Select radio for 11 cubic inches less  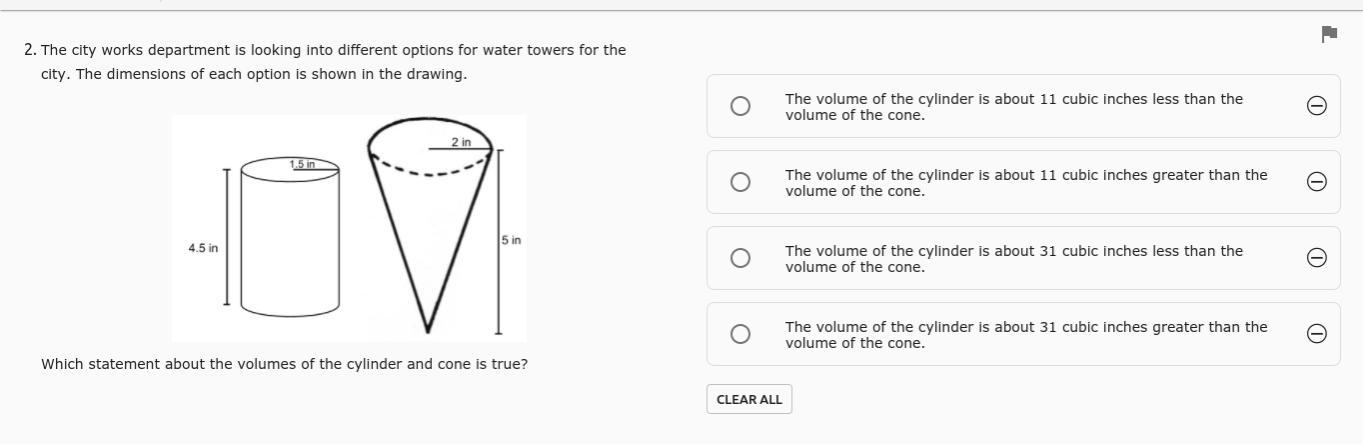tap(740, 106)
